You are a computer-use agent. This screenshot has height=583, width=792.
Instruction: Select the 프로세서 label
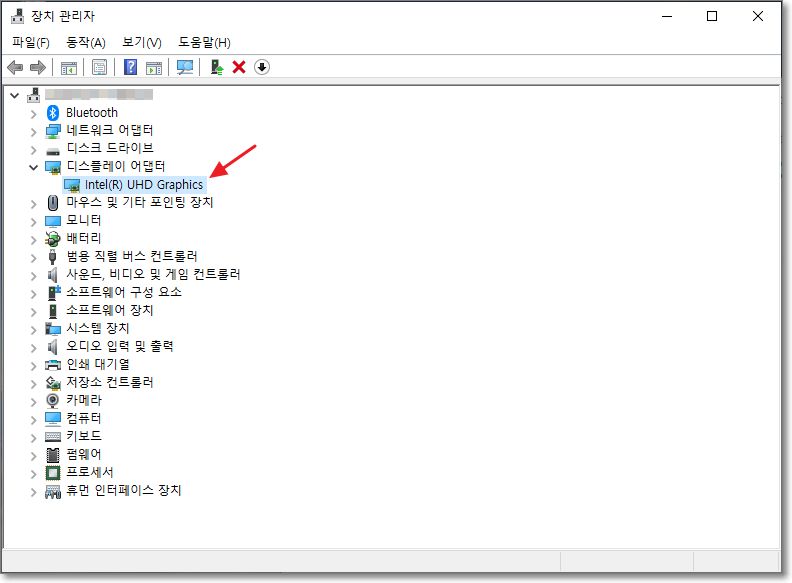[x=90, y=472]
